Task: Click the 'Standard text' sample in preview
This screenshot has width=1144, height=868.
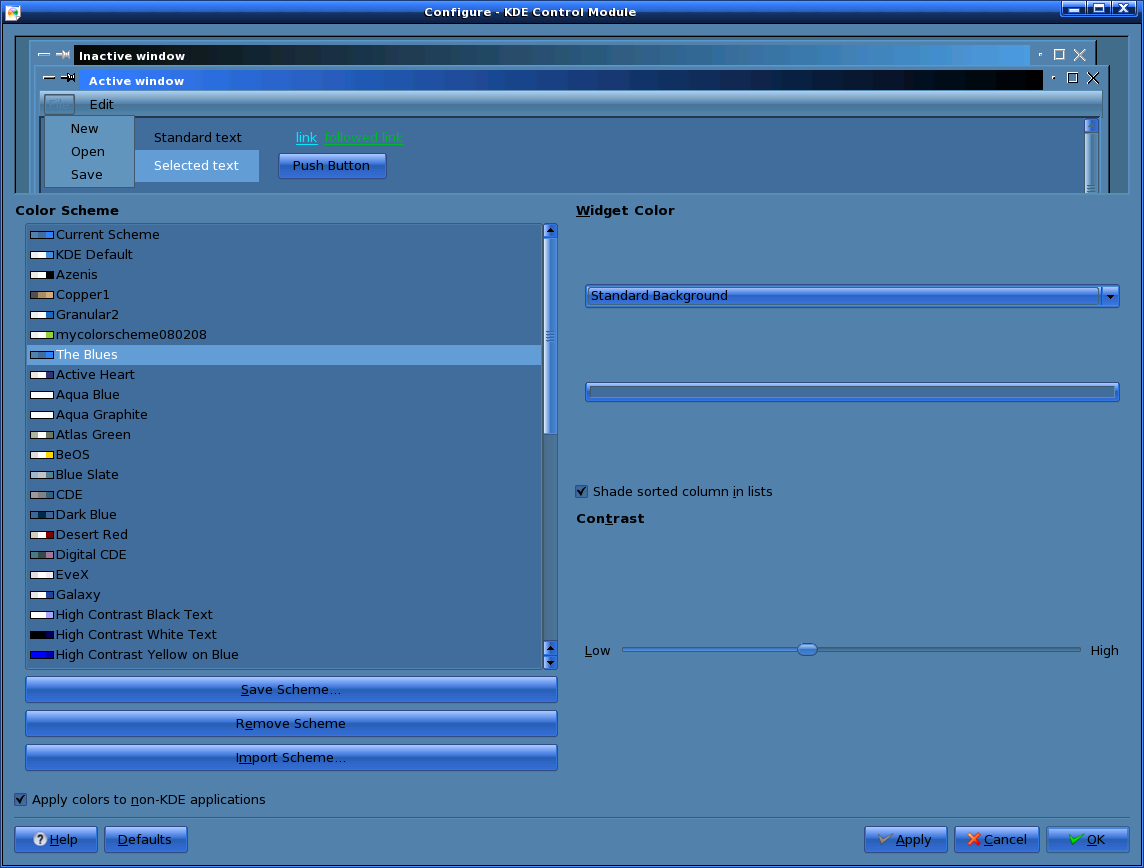Action: [x=198, y=138]
